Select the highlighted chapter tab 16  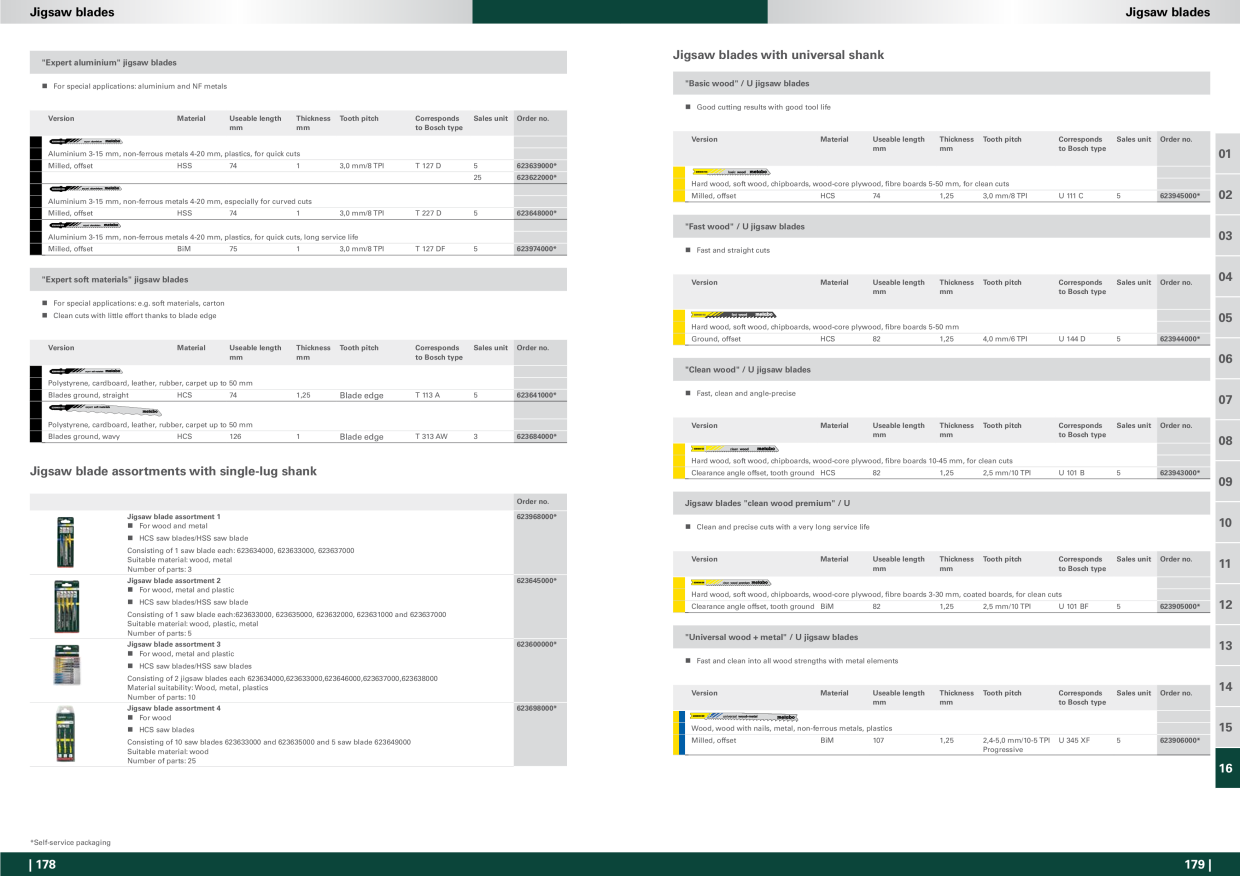1227,768
